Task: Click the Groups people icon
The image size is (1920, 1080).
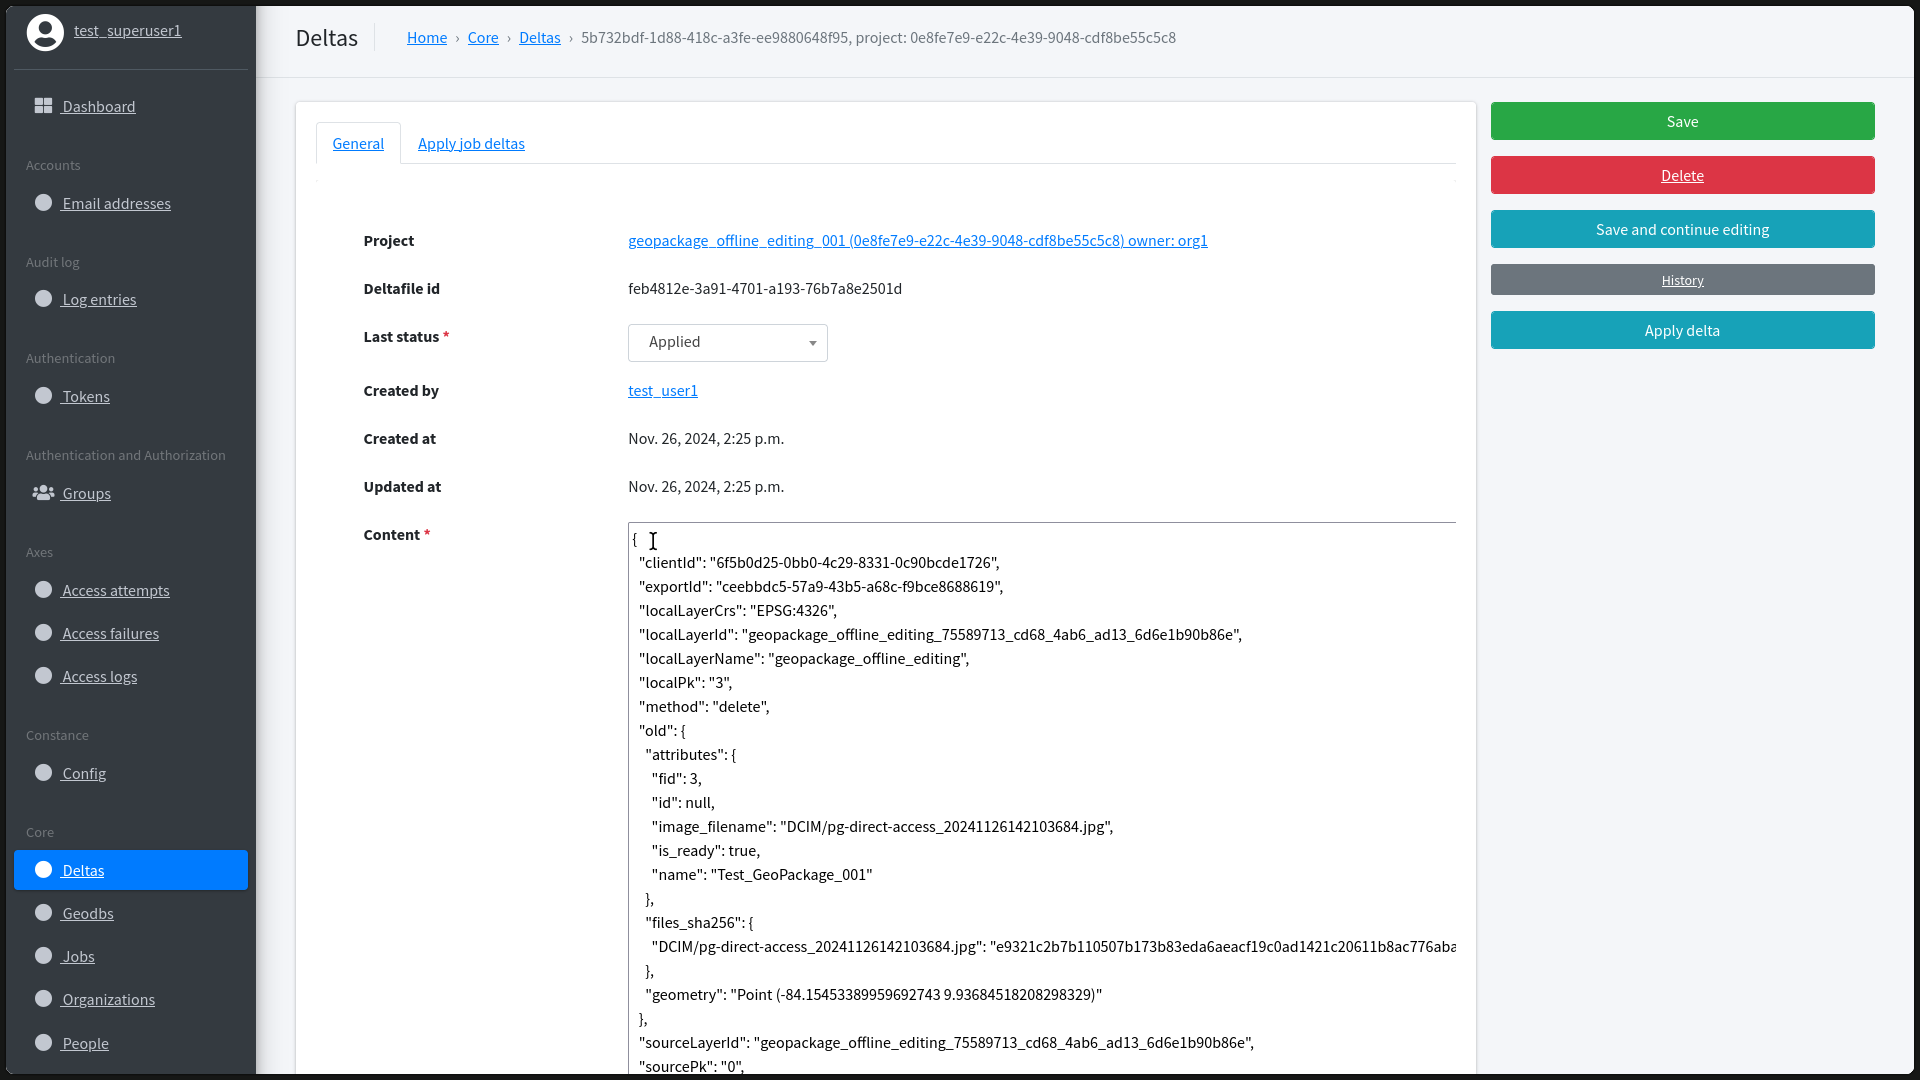Action: coord(43,493)
